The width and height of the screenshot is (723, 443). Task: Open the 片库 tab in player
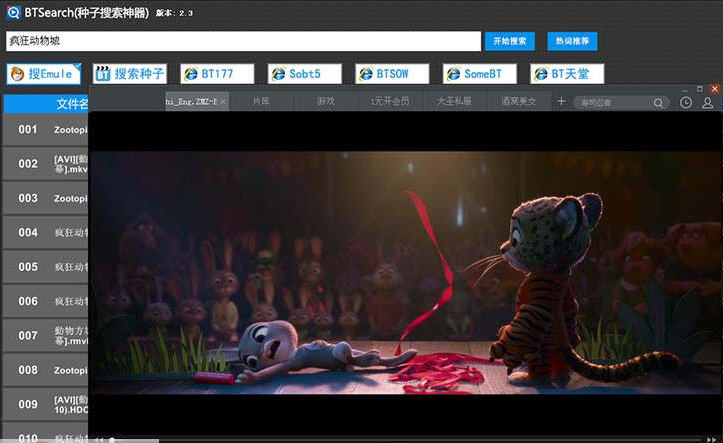(x=261, y=101)
